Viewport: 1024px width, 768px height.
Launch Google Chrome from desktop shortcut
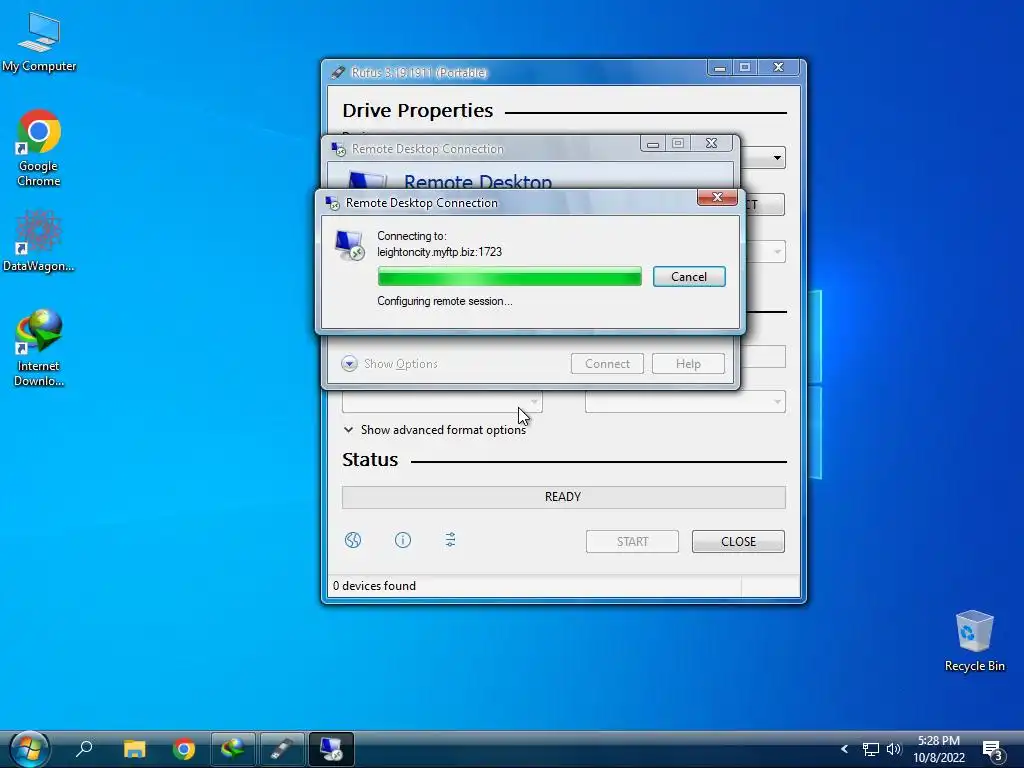coord(39,148)
